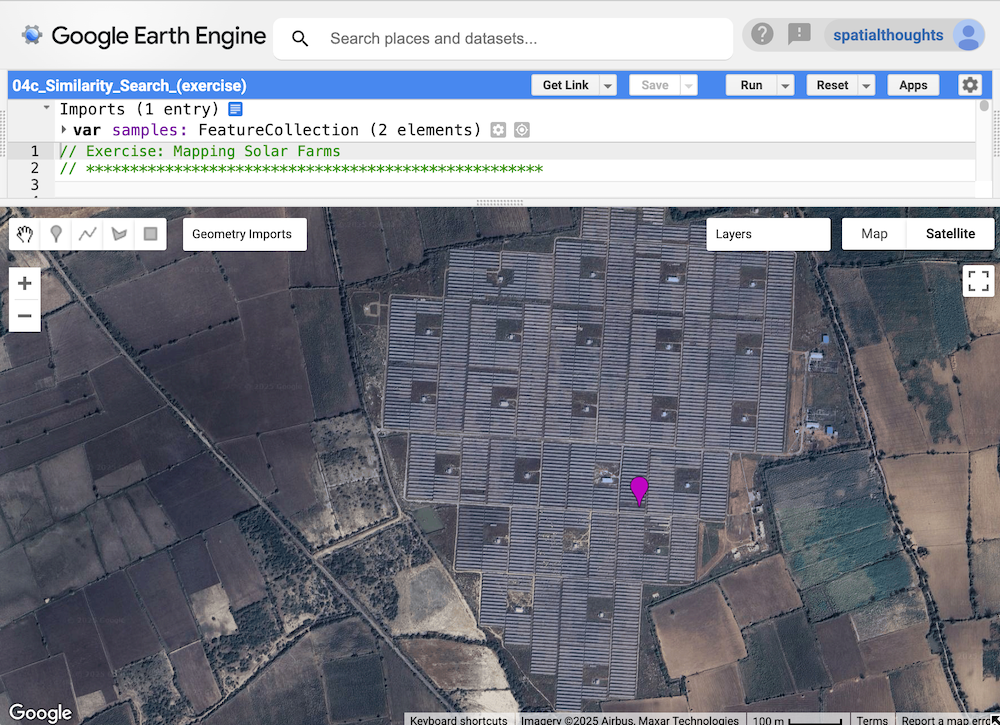Image resolution: width=1000 pixels, height=725 pixels.
Task: Switch to Map view type
Action: (x=874, y=234)
